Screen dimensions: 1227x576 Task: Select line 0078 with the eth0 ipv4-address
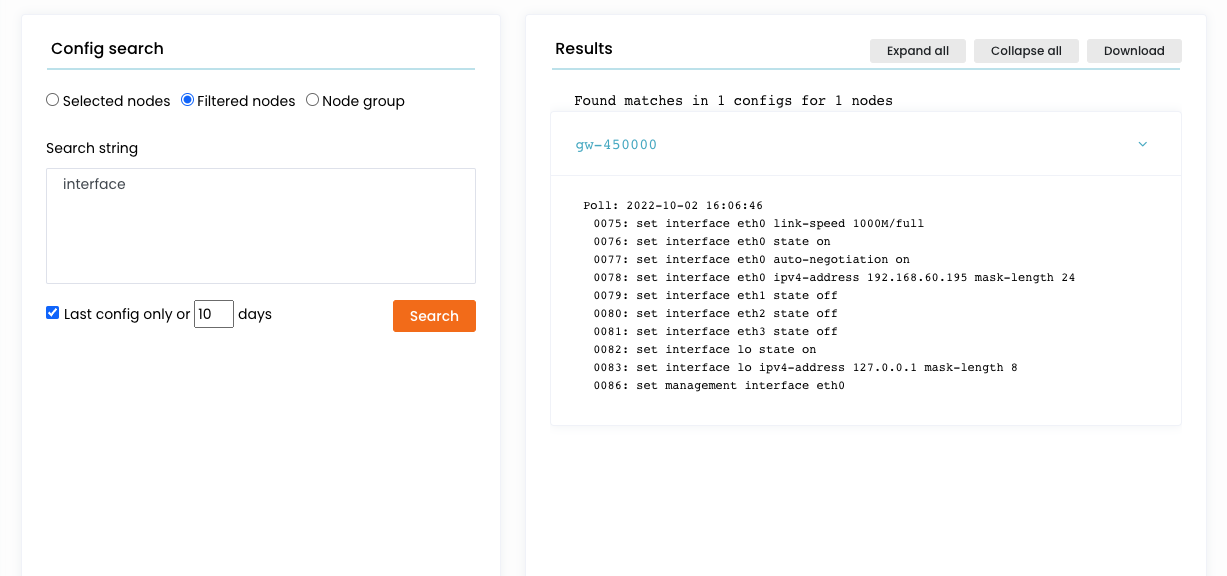[833, 278]
